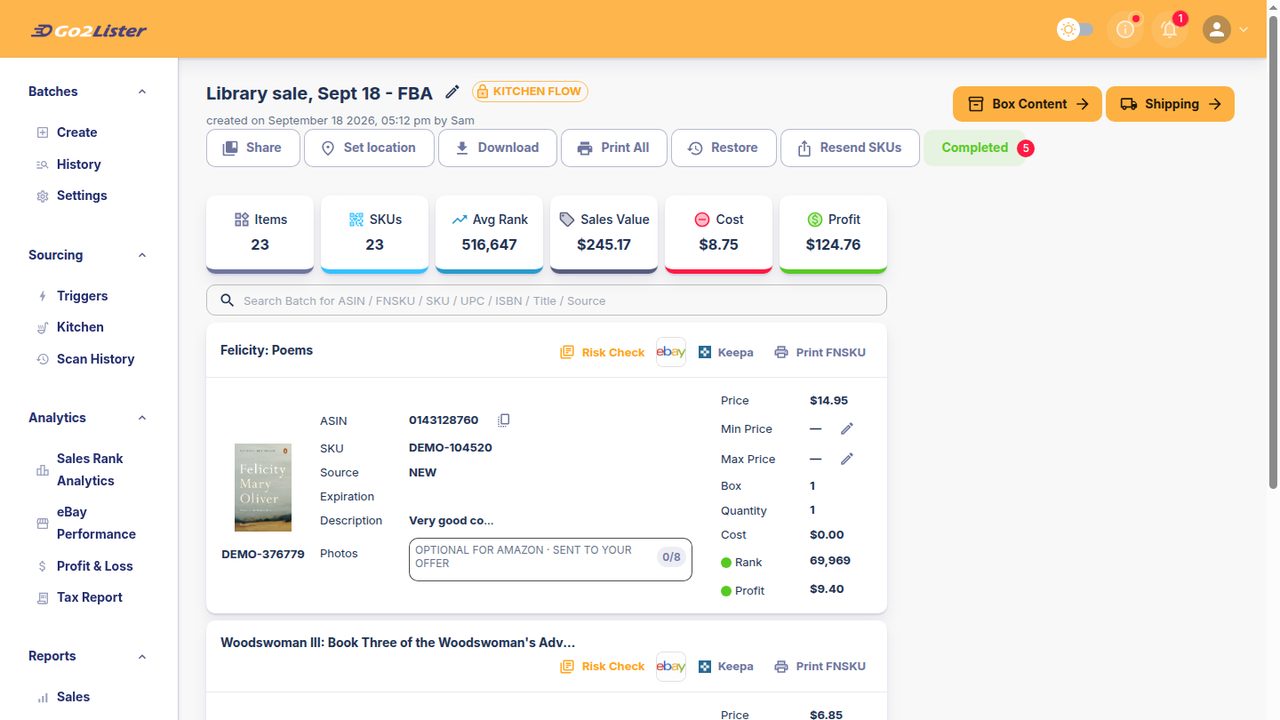
Task: Open Keepa for Felicity: Poems
Action: [x=726, y=352]
